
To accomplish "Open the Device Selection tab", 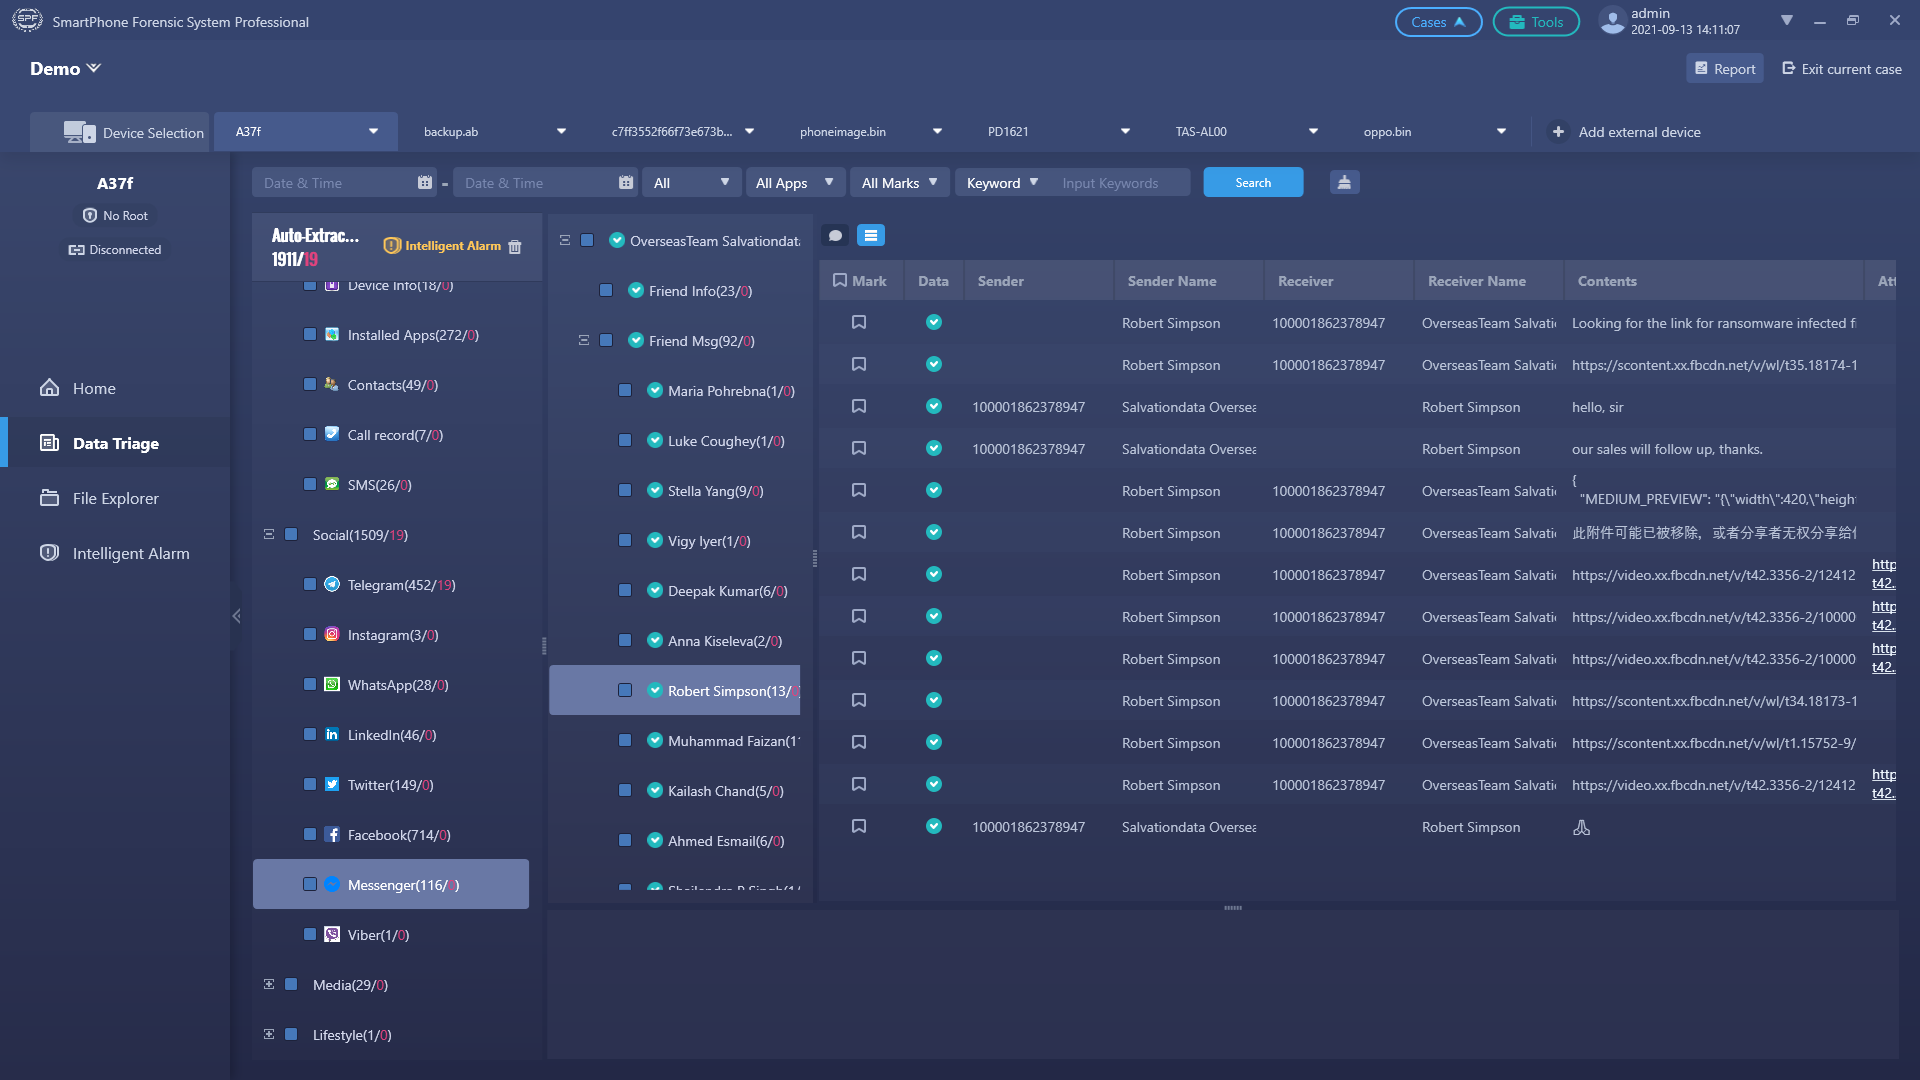I will (x=120, y=132).
